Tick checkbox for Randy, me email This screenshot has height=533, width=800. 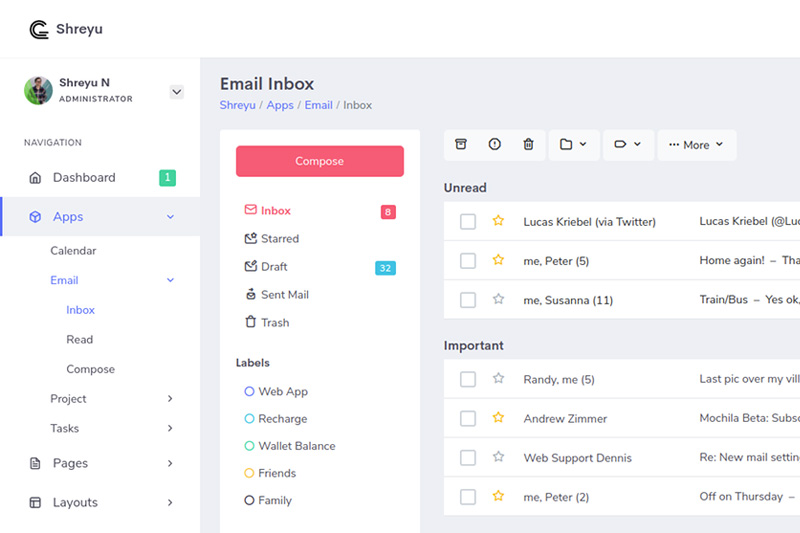468,379
